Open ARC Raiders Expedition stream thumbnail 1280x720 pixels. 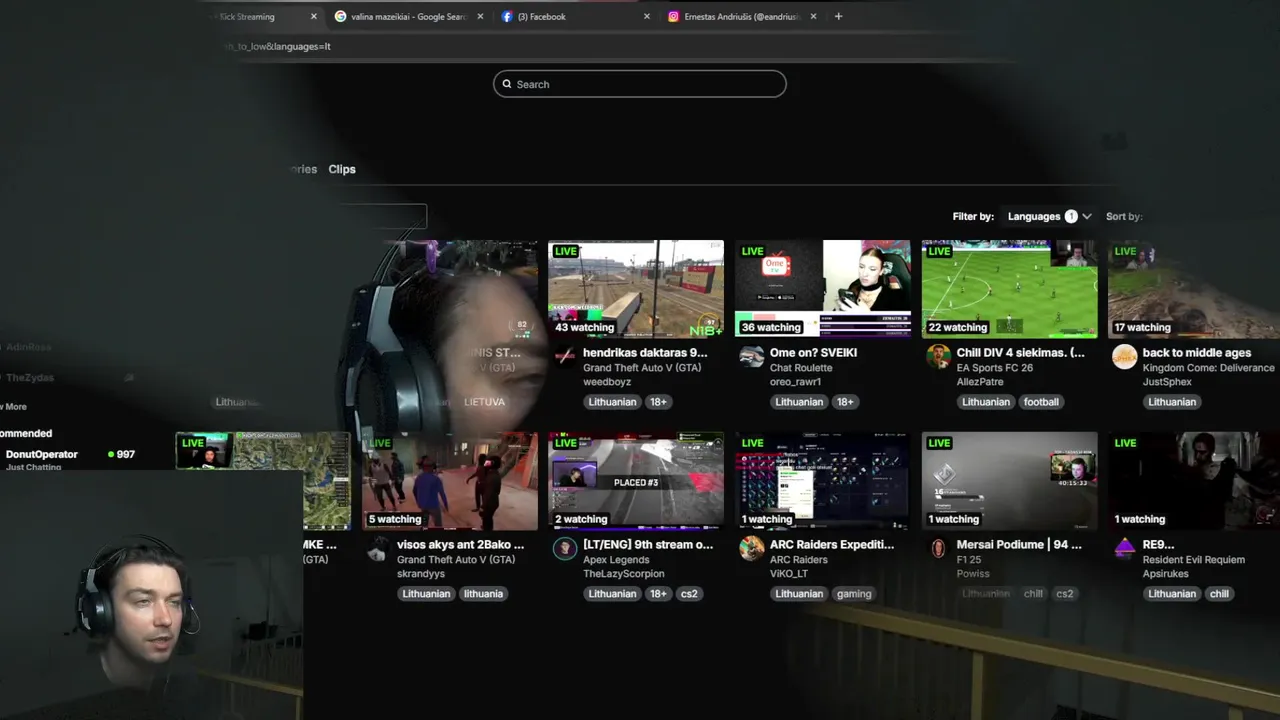823,481
